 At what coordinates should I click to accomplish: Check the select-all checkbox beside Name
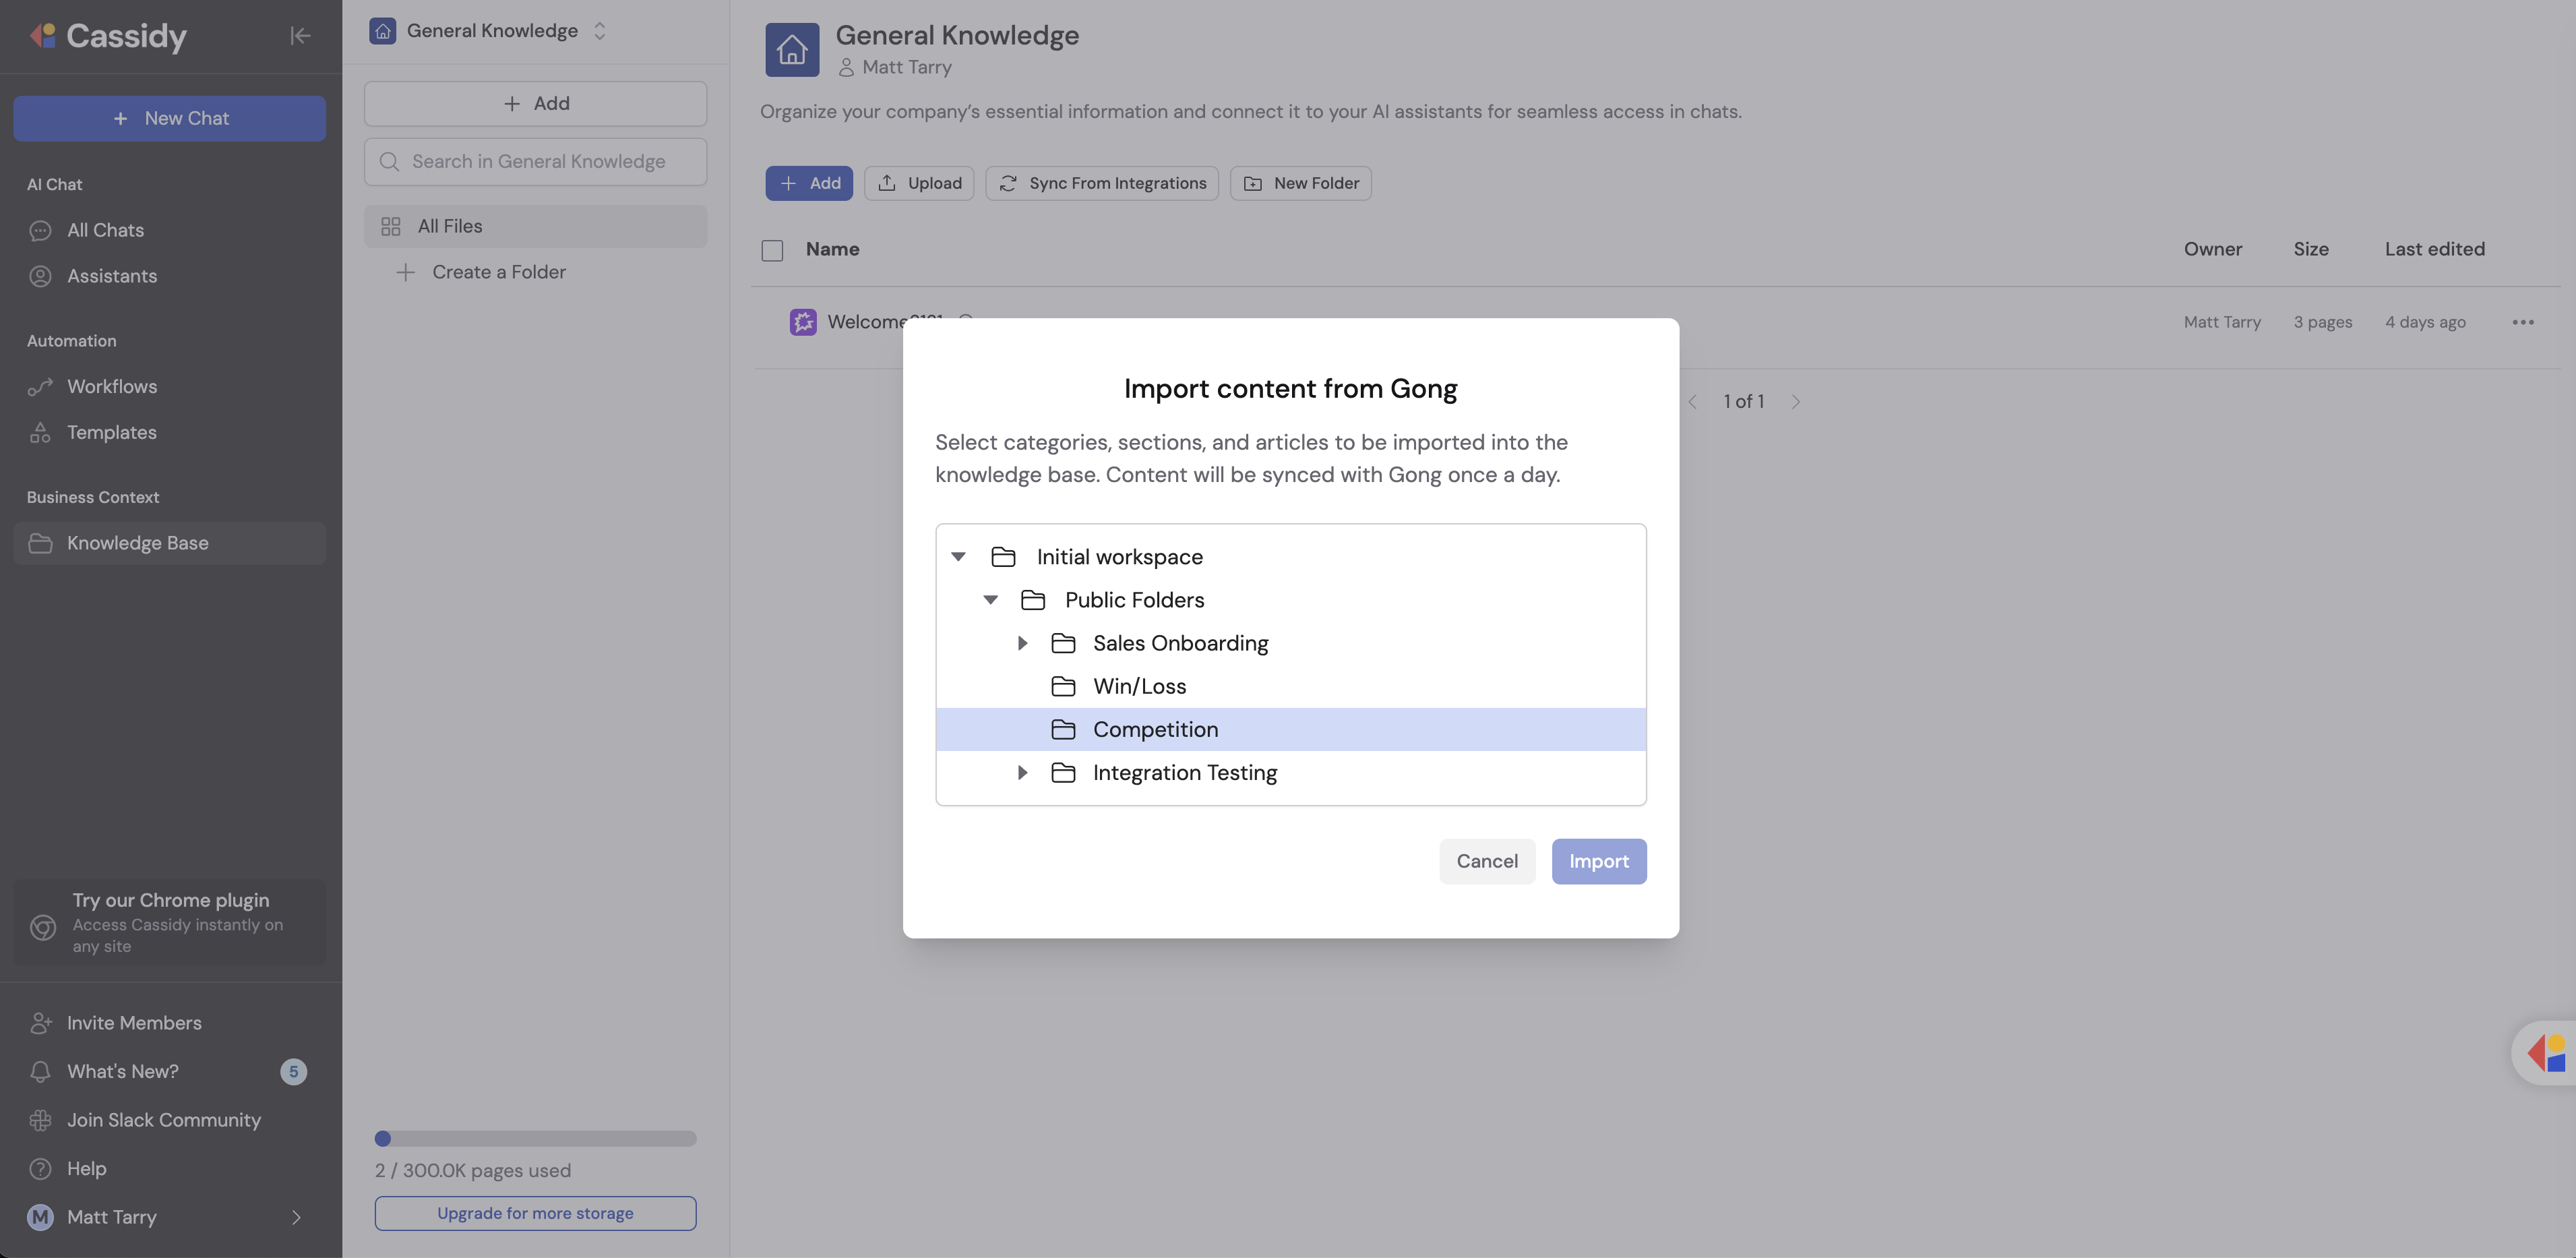tap(772, 250)
